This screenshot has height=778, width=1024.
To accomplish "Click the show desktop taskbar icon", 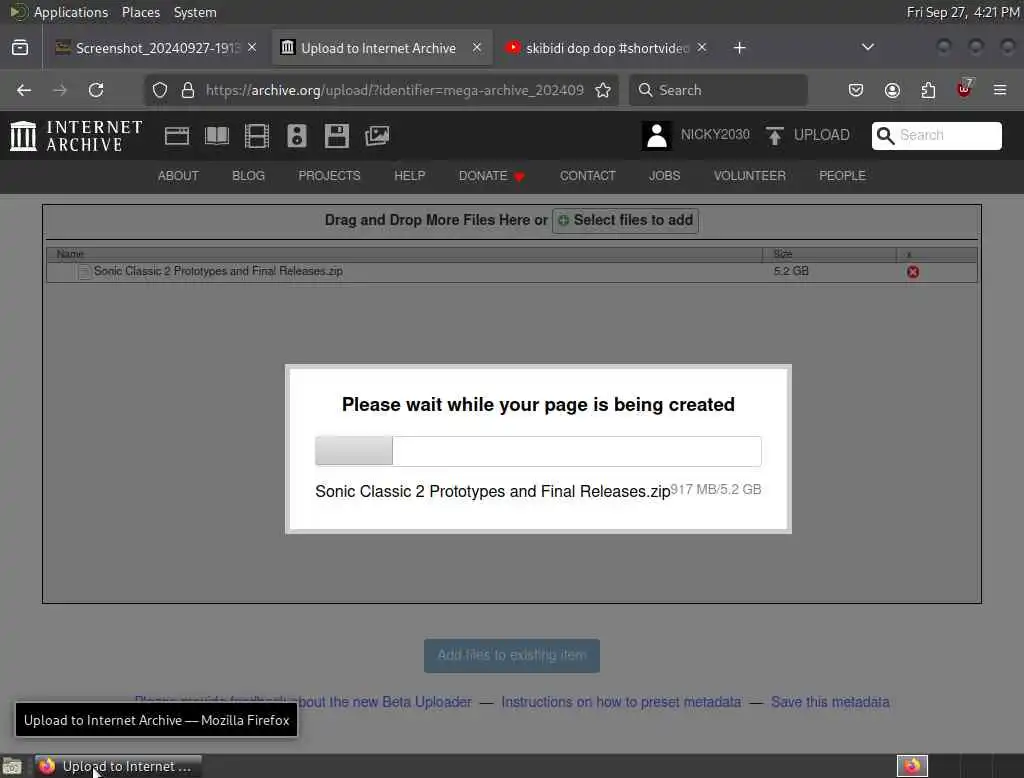I will coord(12,766).
